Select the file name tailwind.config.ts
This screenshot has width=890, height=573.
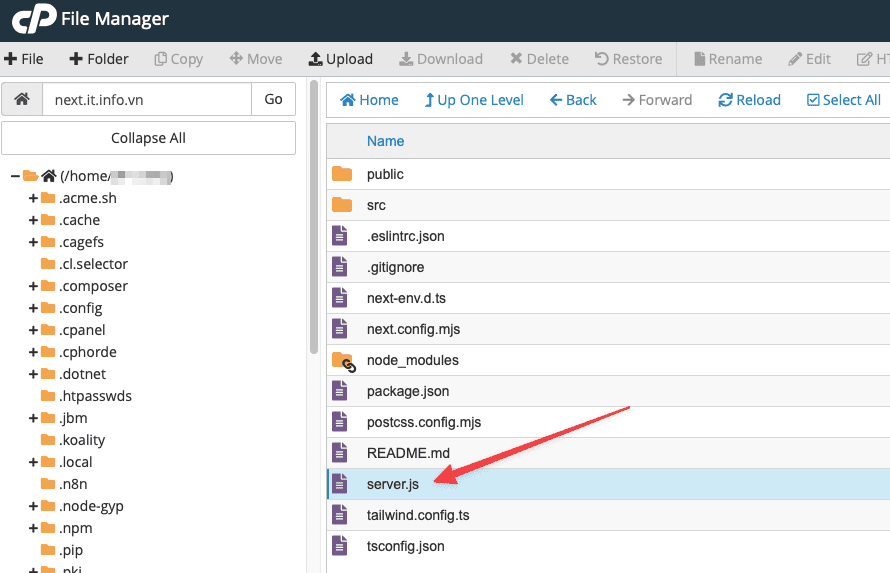pyautogui.click(x=418, y=515)
